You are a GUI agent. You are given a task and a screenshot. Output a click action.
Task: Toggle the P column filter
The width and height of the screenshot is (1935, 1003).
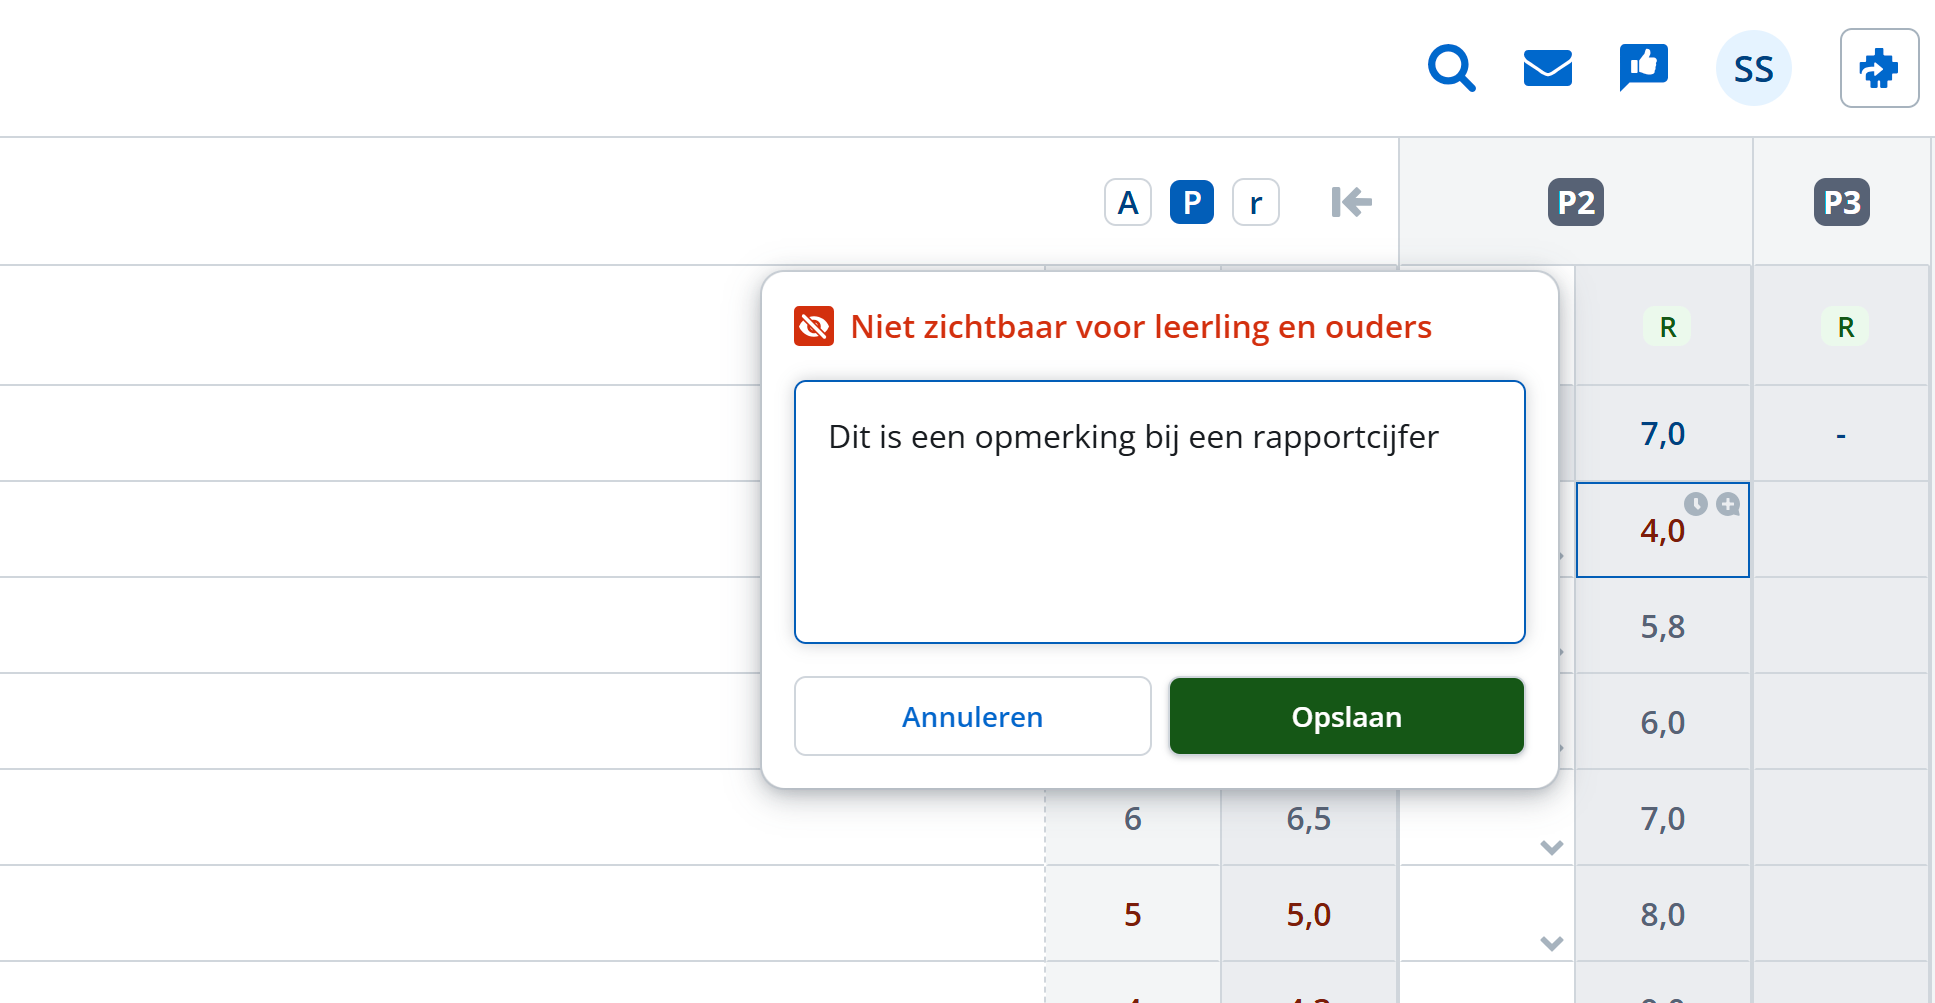[1192, 202]
